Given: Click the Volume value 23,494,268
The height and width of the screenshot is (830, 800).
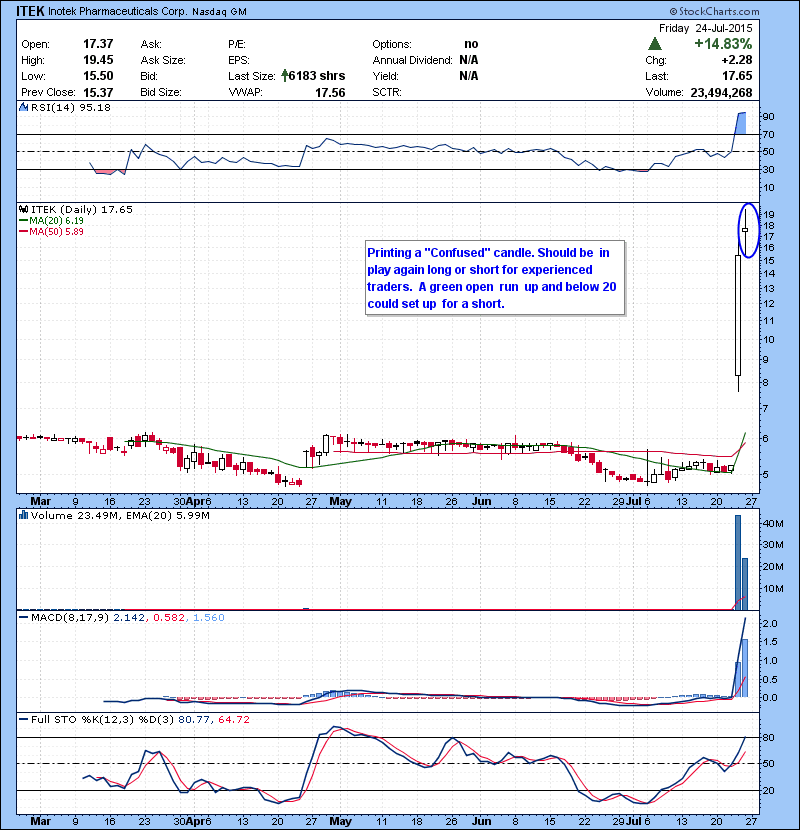Looking at the screenshot, I should pyautogui.click(x=721, y=93).
